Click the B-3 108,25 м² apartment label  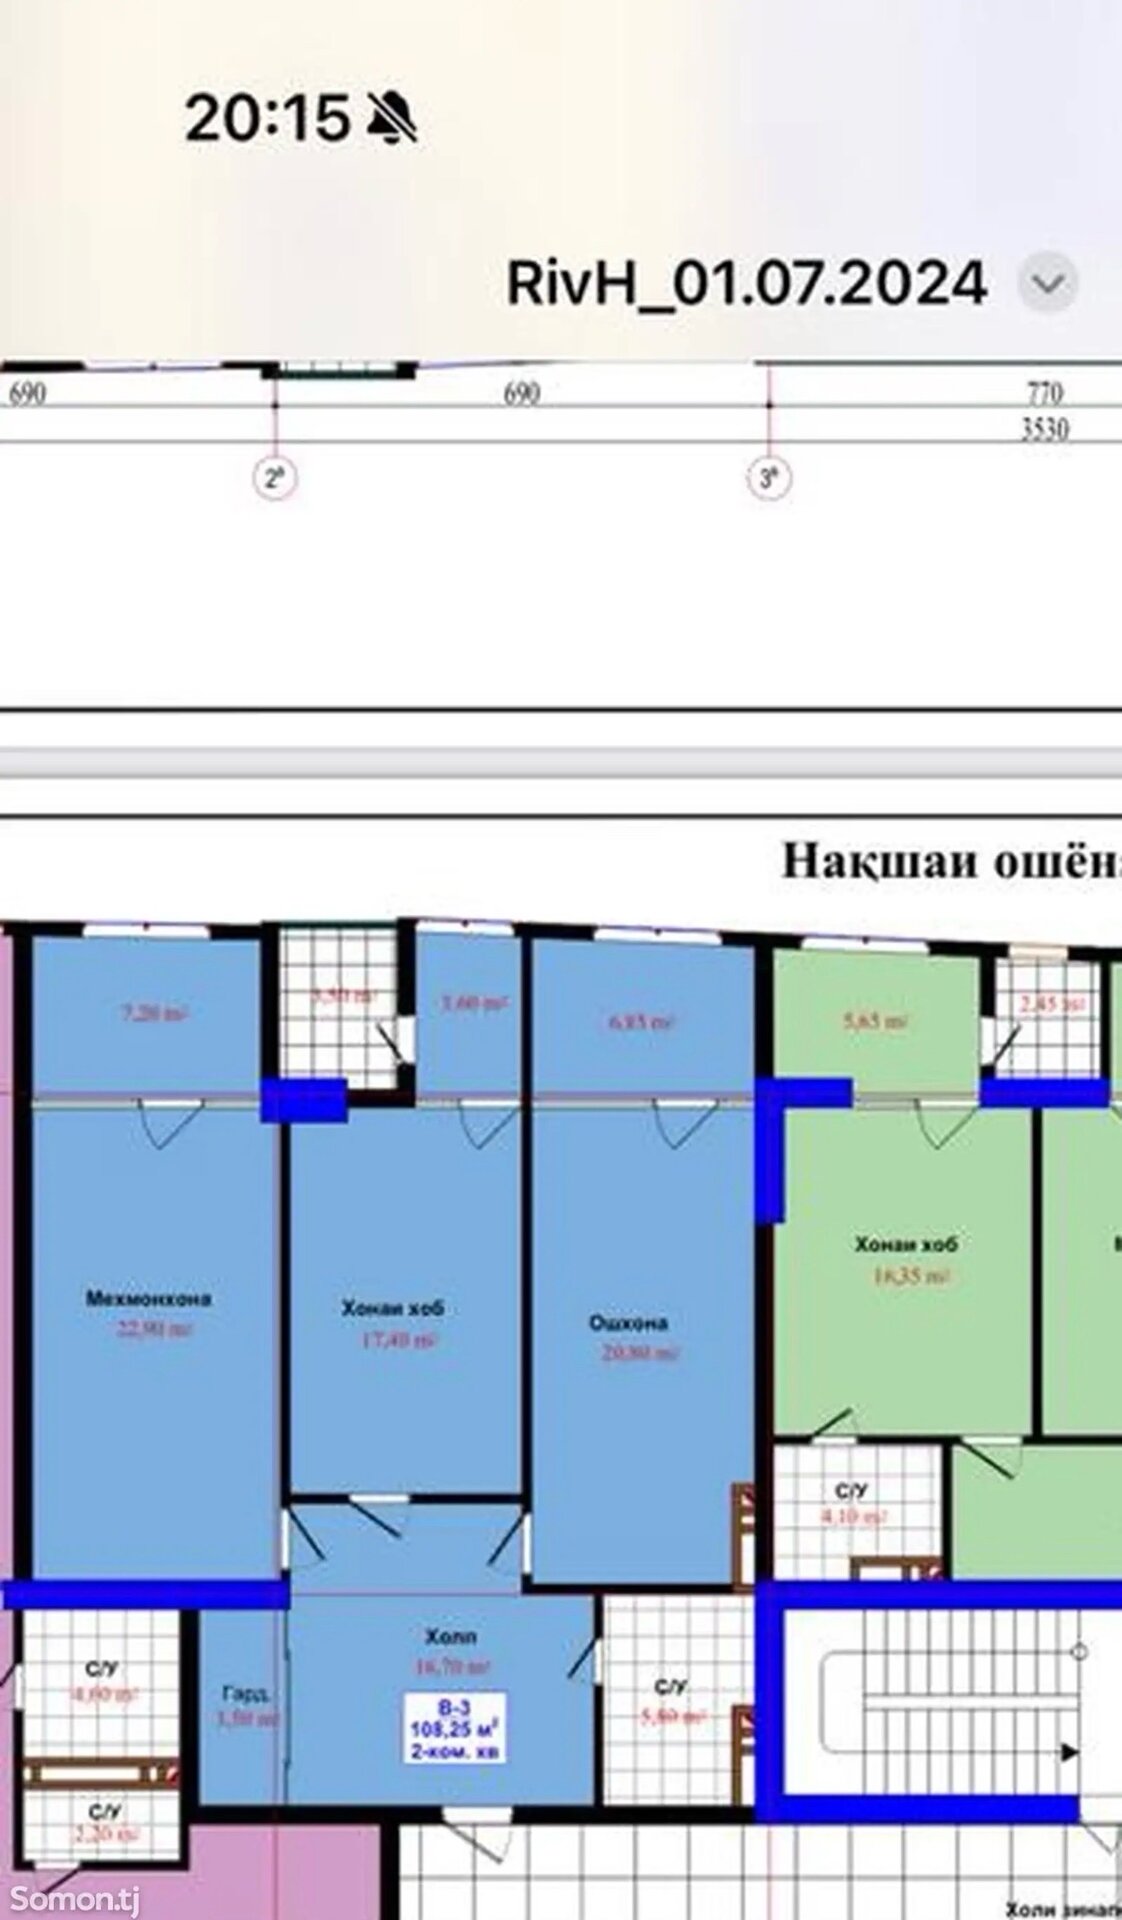click(454, 1727)
